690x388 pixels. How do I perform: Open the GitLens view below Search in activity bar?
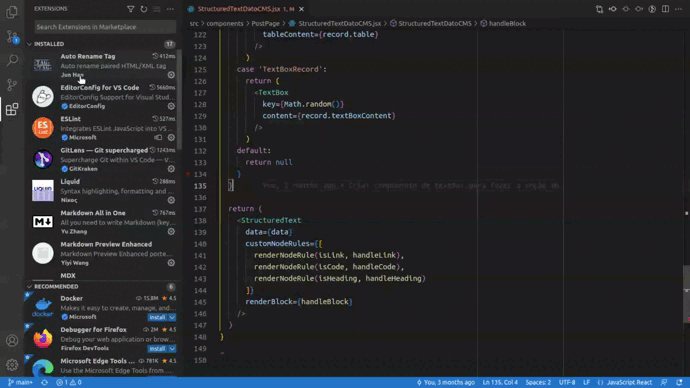pyautogui.click(x=12, y=84)
